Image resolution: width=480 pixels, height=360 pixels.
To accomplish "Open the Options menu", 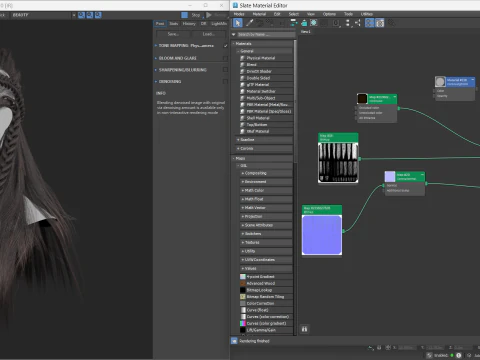I will (329, 14).
